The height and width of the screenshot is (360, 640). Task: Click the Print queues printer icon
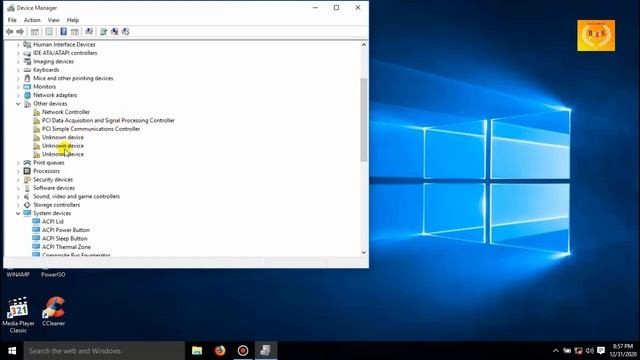pyautogui.click(x=27, y=162)
